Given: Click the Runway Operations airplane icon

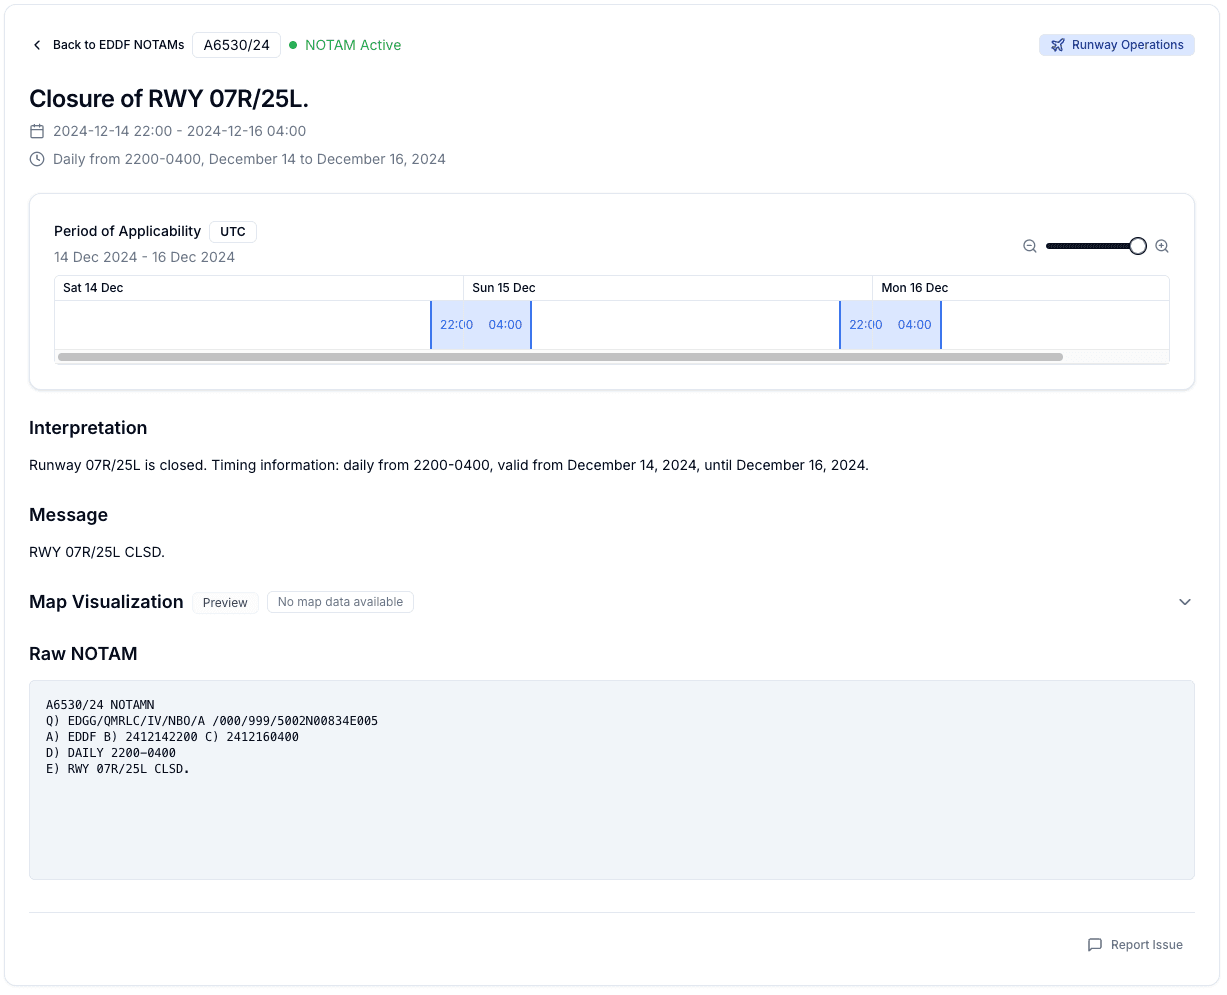Looking at the screenshot, I should click(1057, 45).
